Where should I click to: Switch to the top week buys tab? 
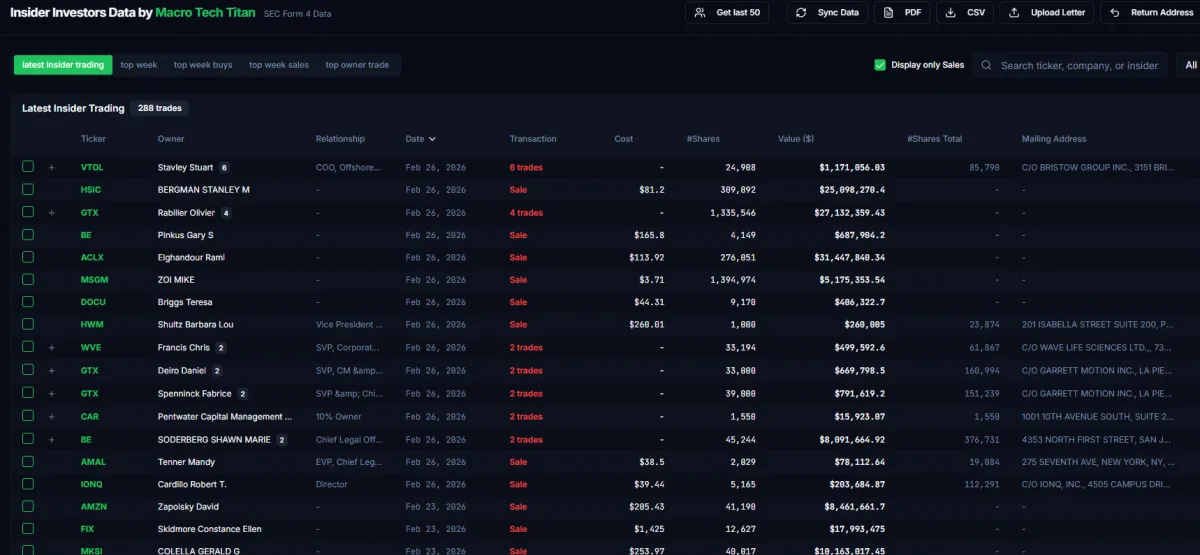[203, 65]
